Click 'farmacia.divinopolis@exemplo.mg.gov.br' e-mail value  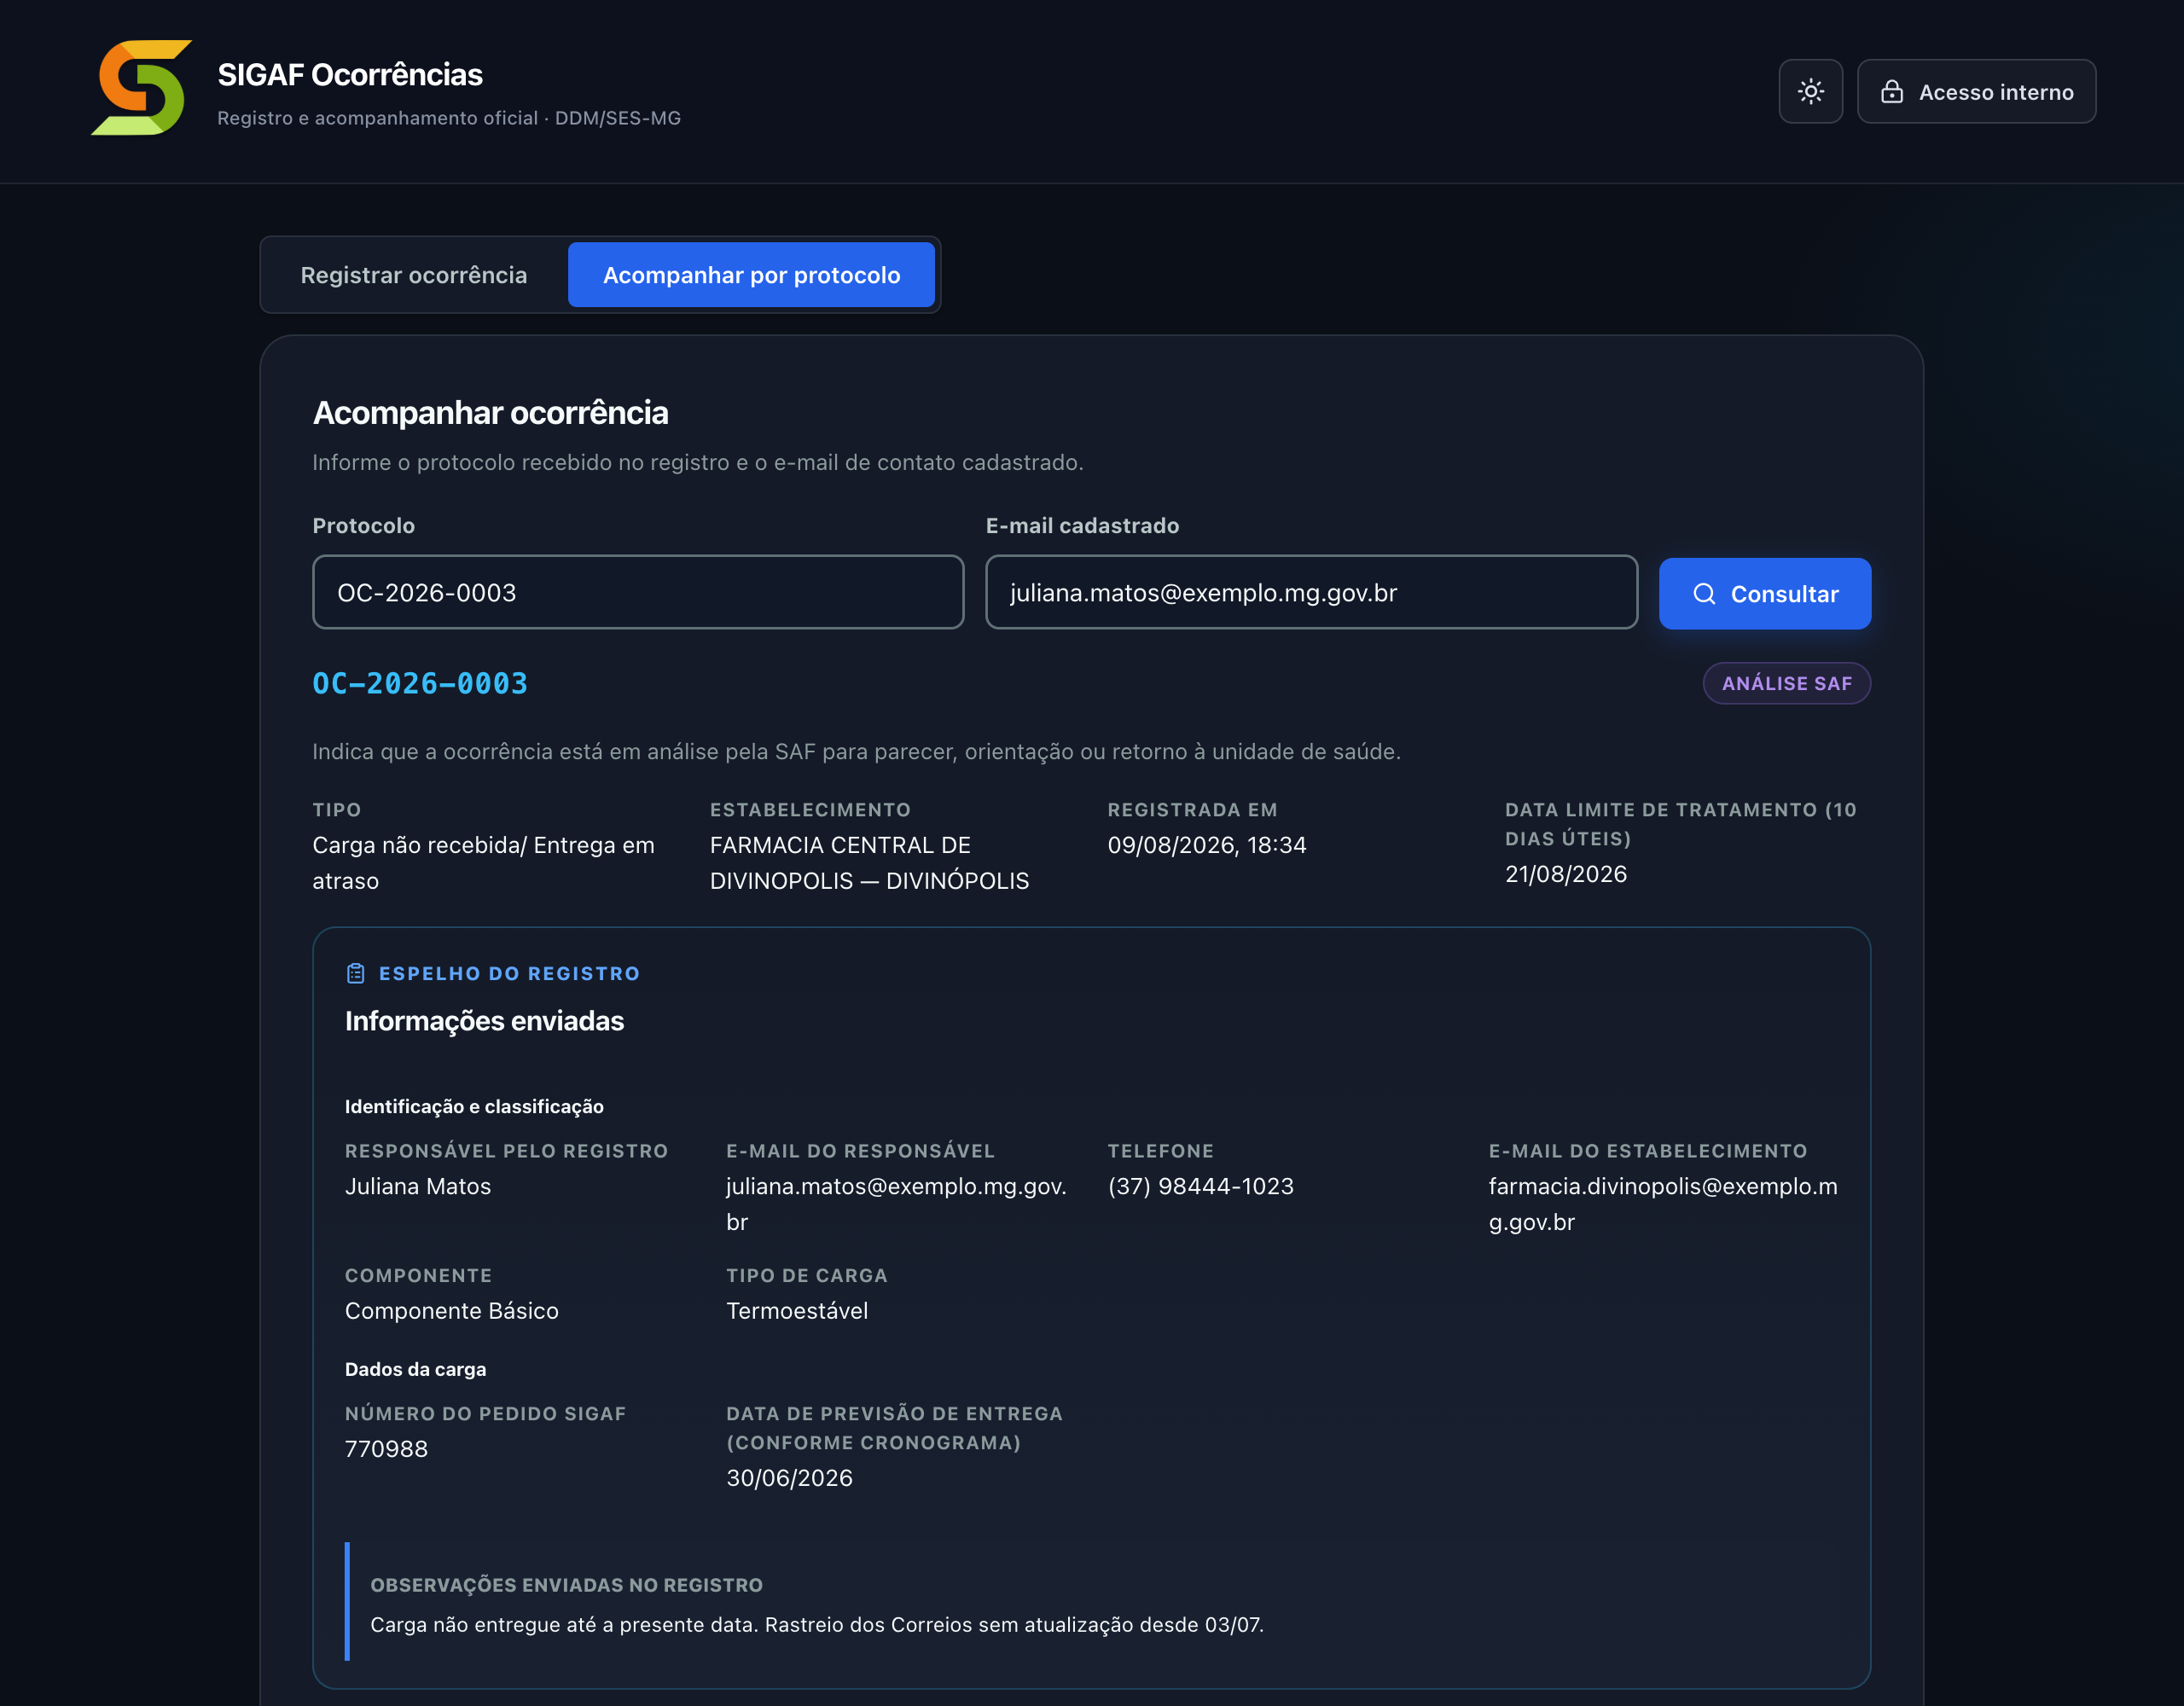point(1663,1204)
